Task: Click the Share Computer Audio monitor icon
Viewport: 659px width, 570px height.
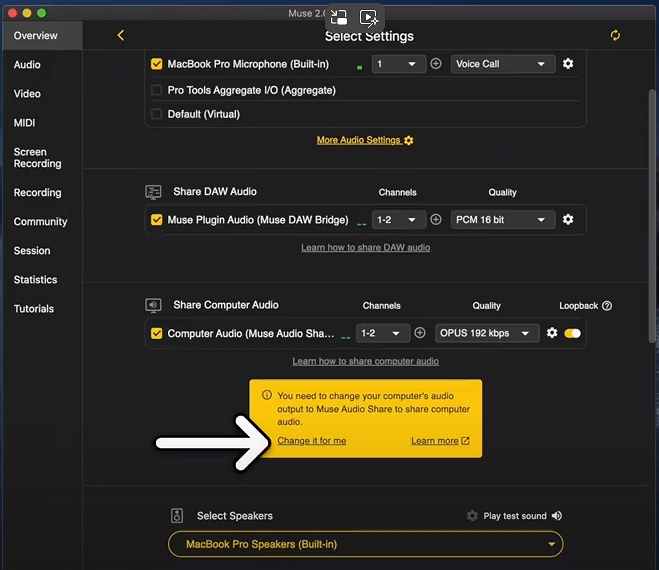Action: [x=153, y=305]
